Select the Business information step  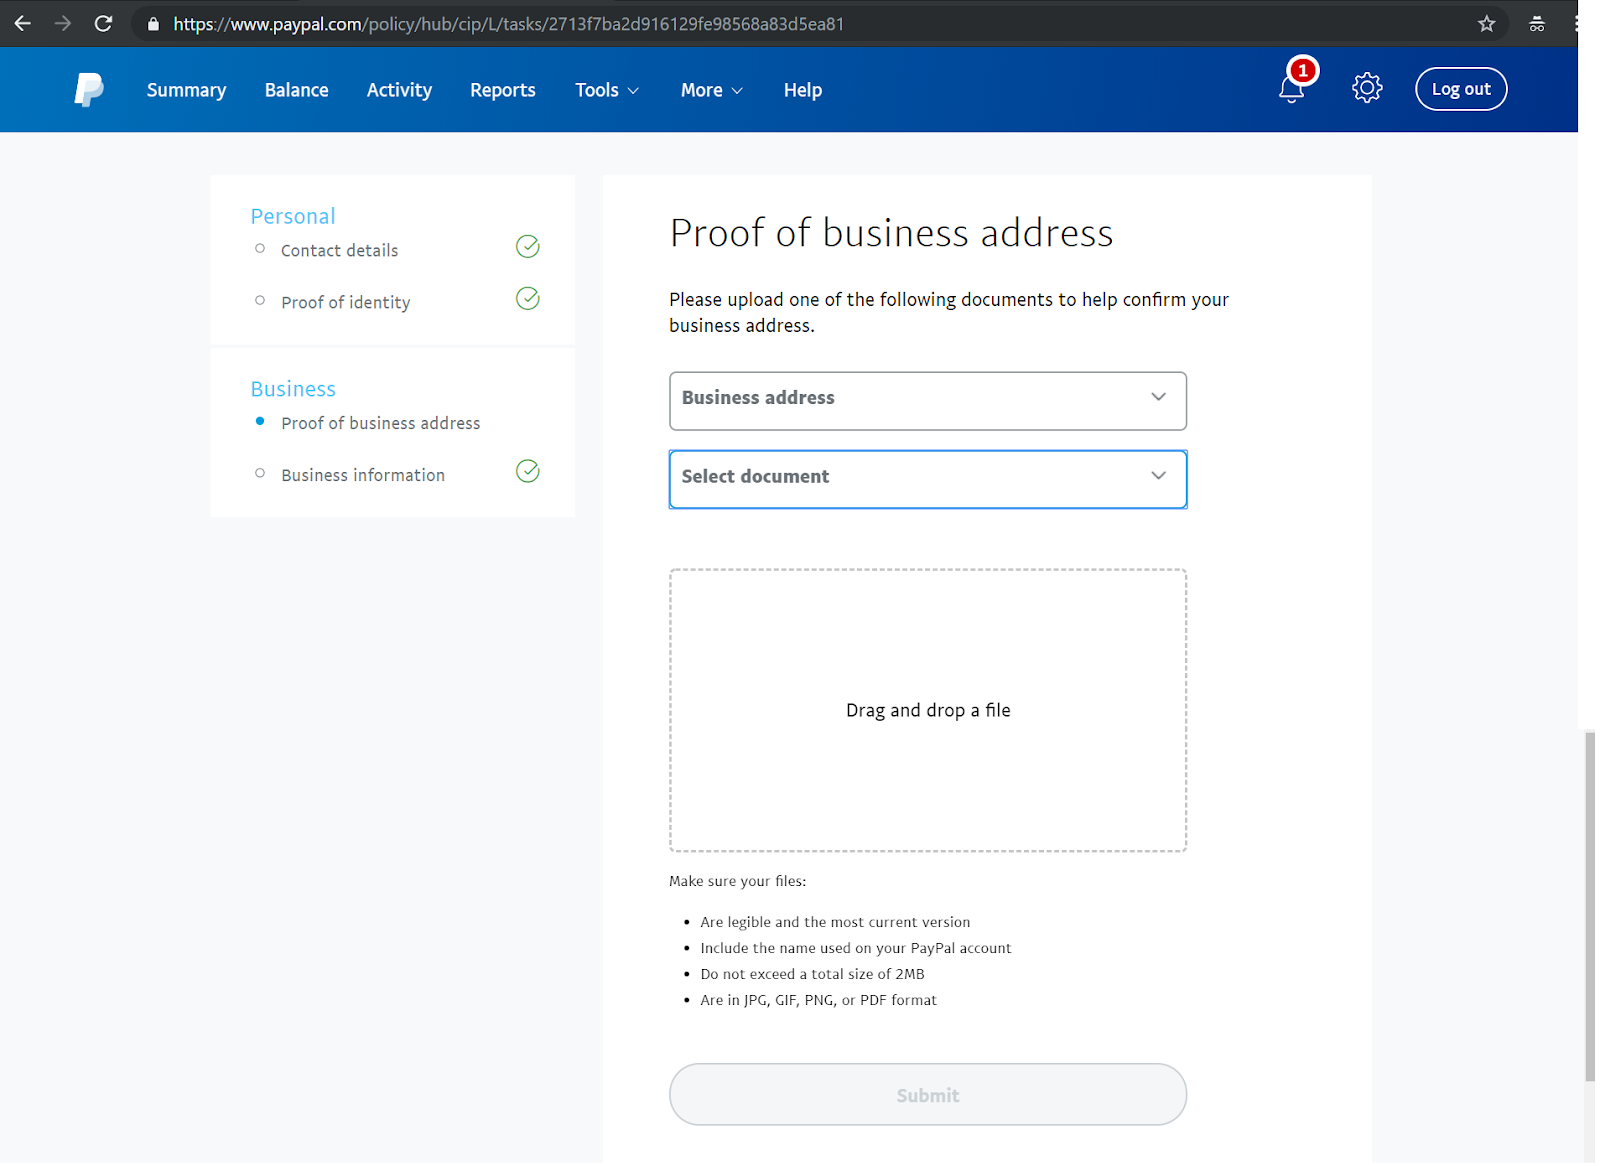point(363,475)
